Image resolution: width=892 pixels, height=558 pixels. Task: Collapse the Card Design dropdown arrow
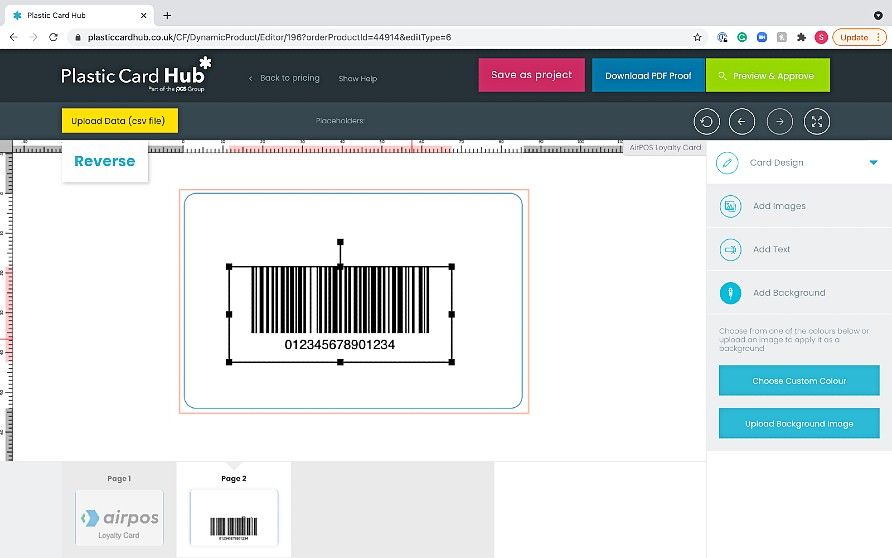[x=873, y=163]
